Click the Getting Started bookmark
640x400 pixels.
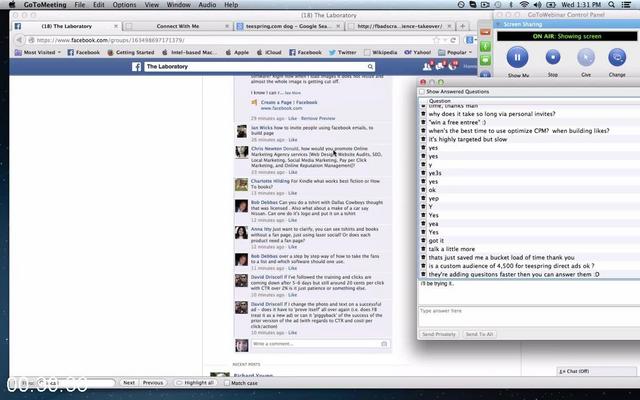tap(131, 52)
